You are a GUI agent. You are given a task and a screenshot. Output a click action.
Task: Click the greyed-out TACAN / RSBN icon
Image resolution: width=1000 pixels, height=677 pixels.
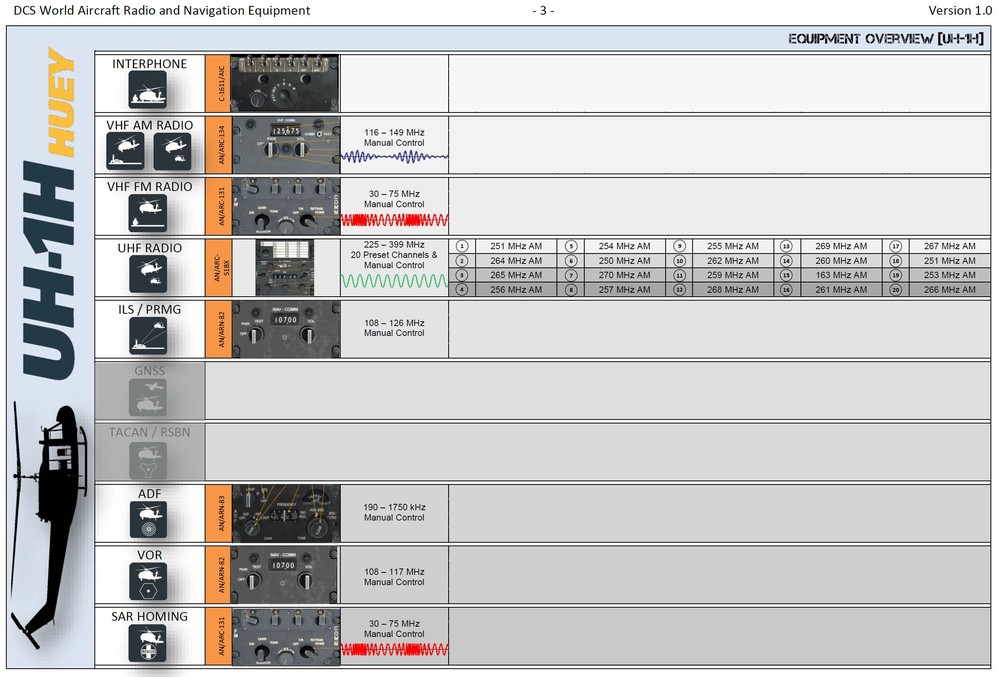click(147, 459)
